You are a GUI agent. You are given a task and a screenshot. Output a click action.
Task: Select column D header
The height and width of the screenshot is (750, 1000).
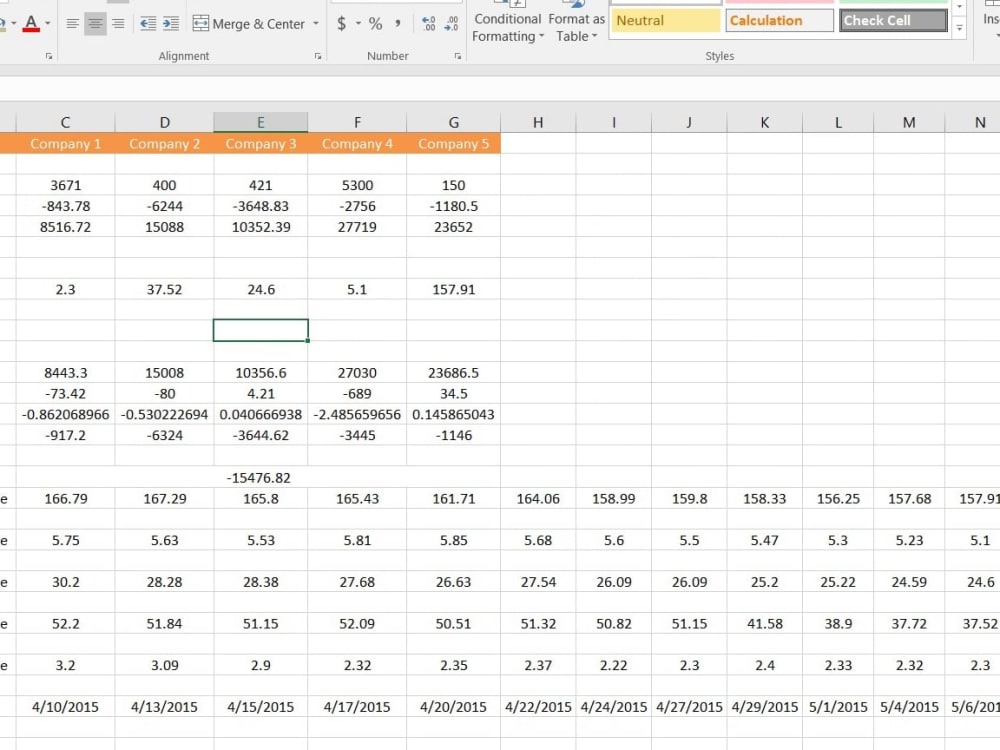pos(165,122)
